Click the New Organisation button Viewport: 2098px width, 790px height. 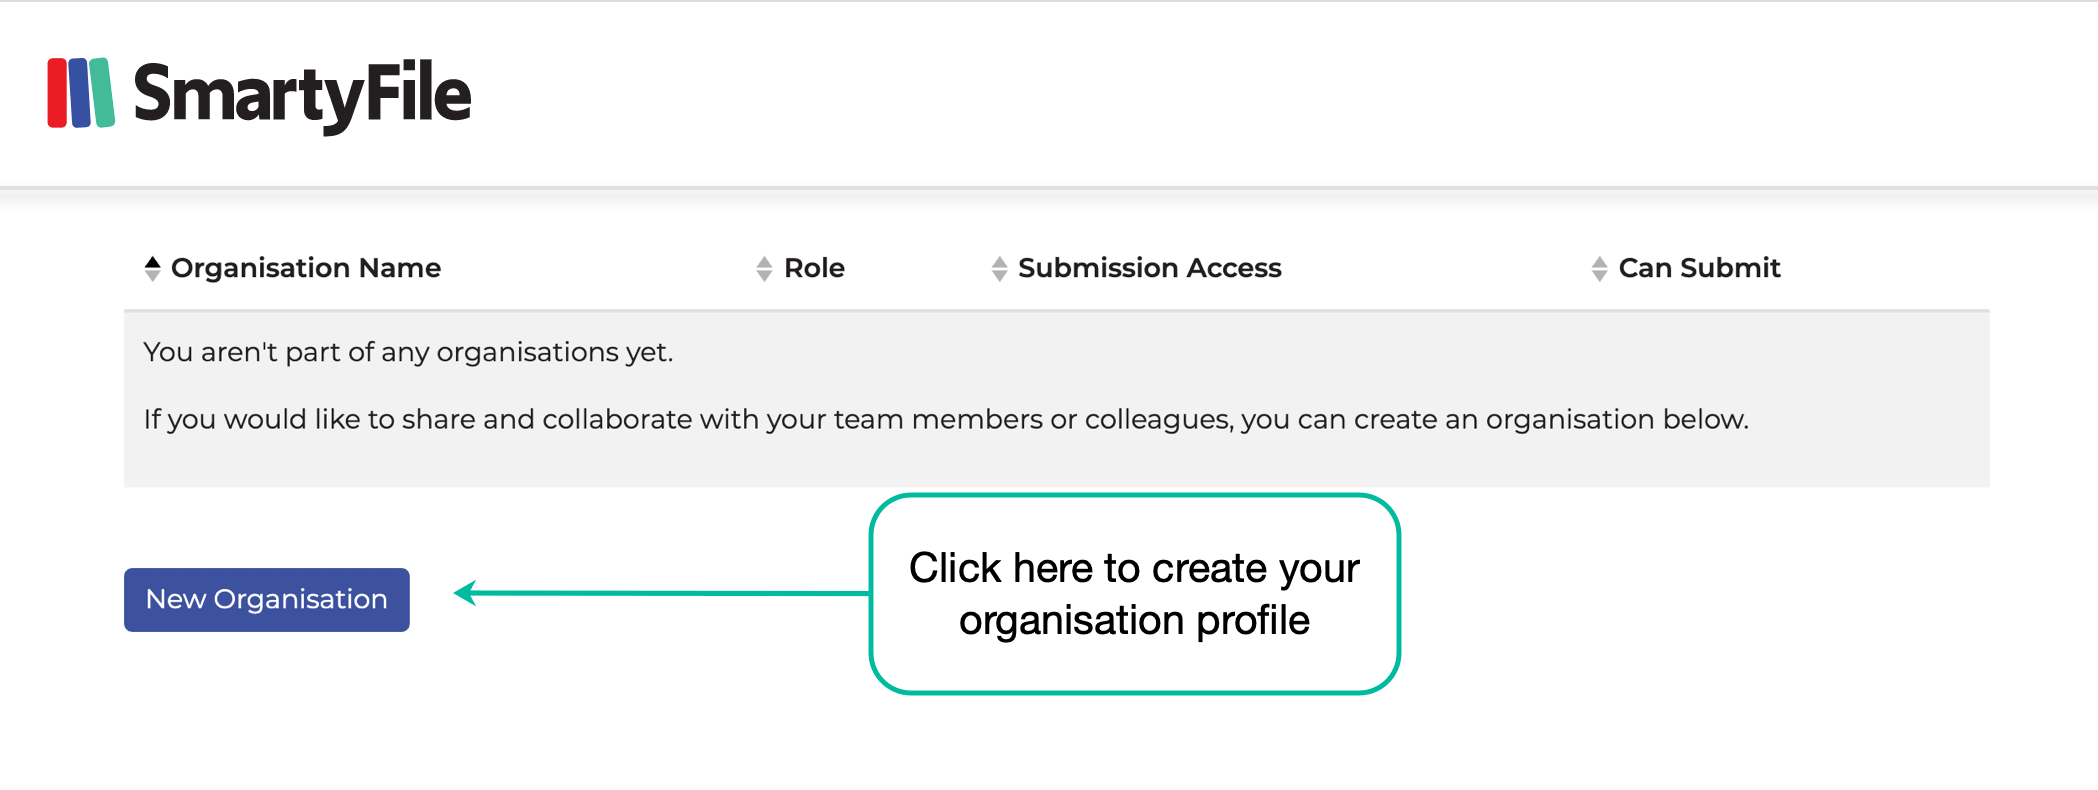point(266,599)
